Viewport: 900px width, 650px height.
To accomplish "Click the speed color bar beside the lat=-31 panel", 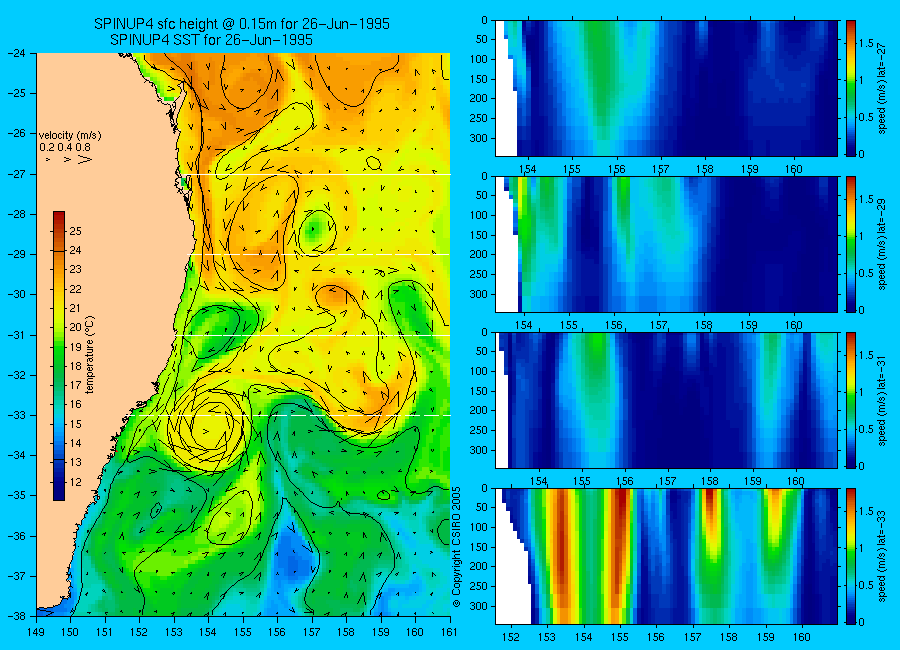I will (x=851, y=400).
